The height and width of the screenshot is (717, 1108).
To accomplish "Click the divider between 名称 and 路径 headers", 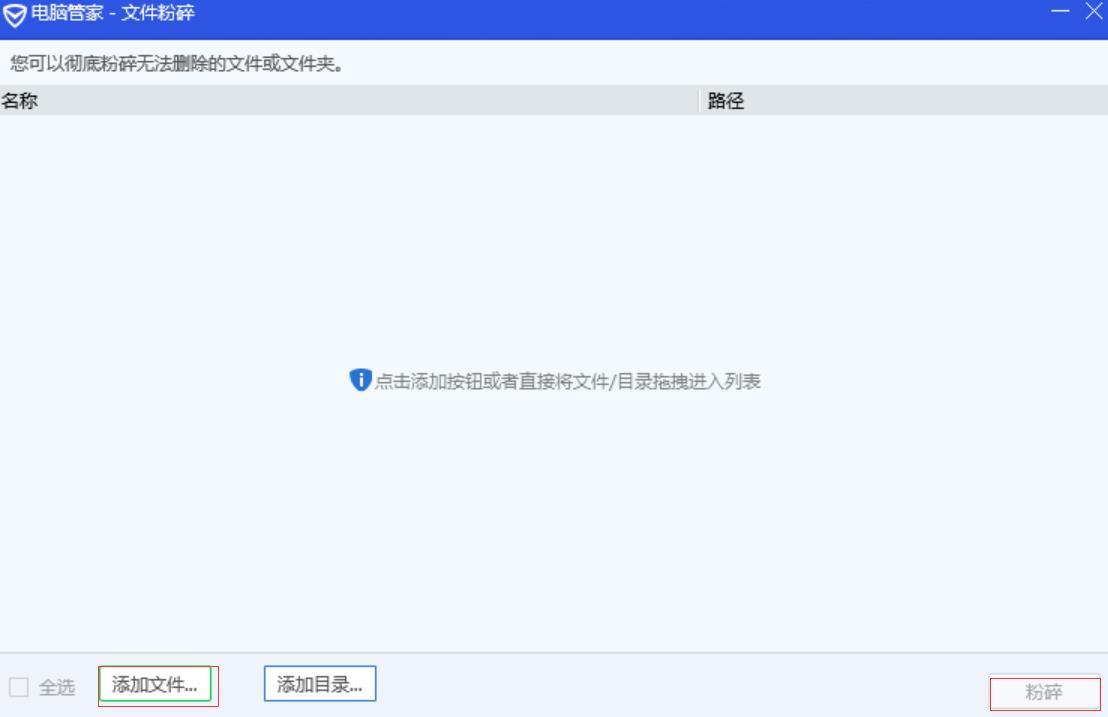I will [x=700, y=100].
